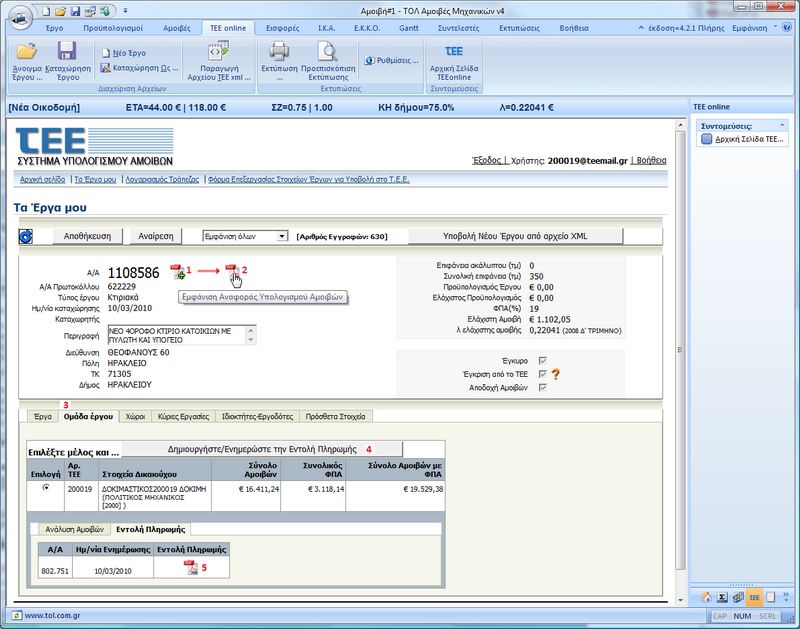Click the Καταχώρηση Έργου floppy disk icon
800x629 pixels.
point(67,52)
